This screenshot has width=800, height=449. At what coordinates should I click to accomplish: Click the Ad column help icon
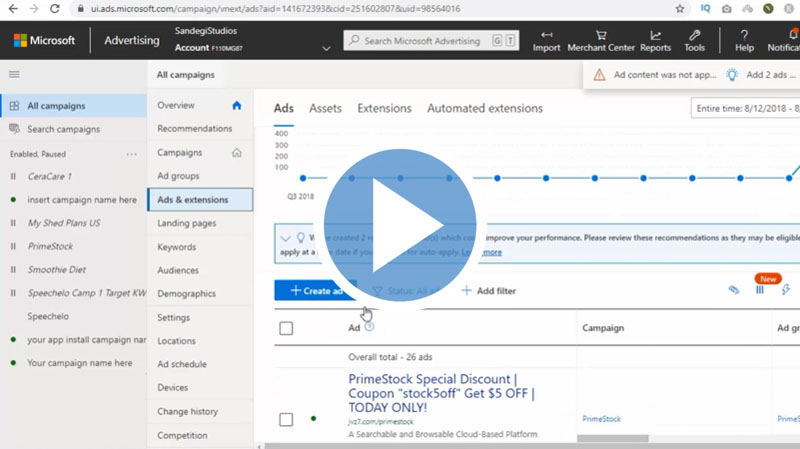pyautogui.click(x=369, y=327)
